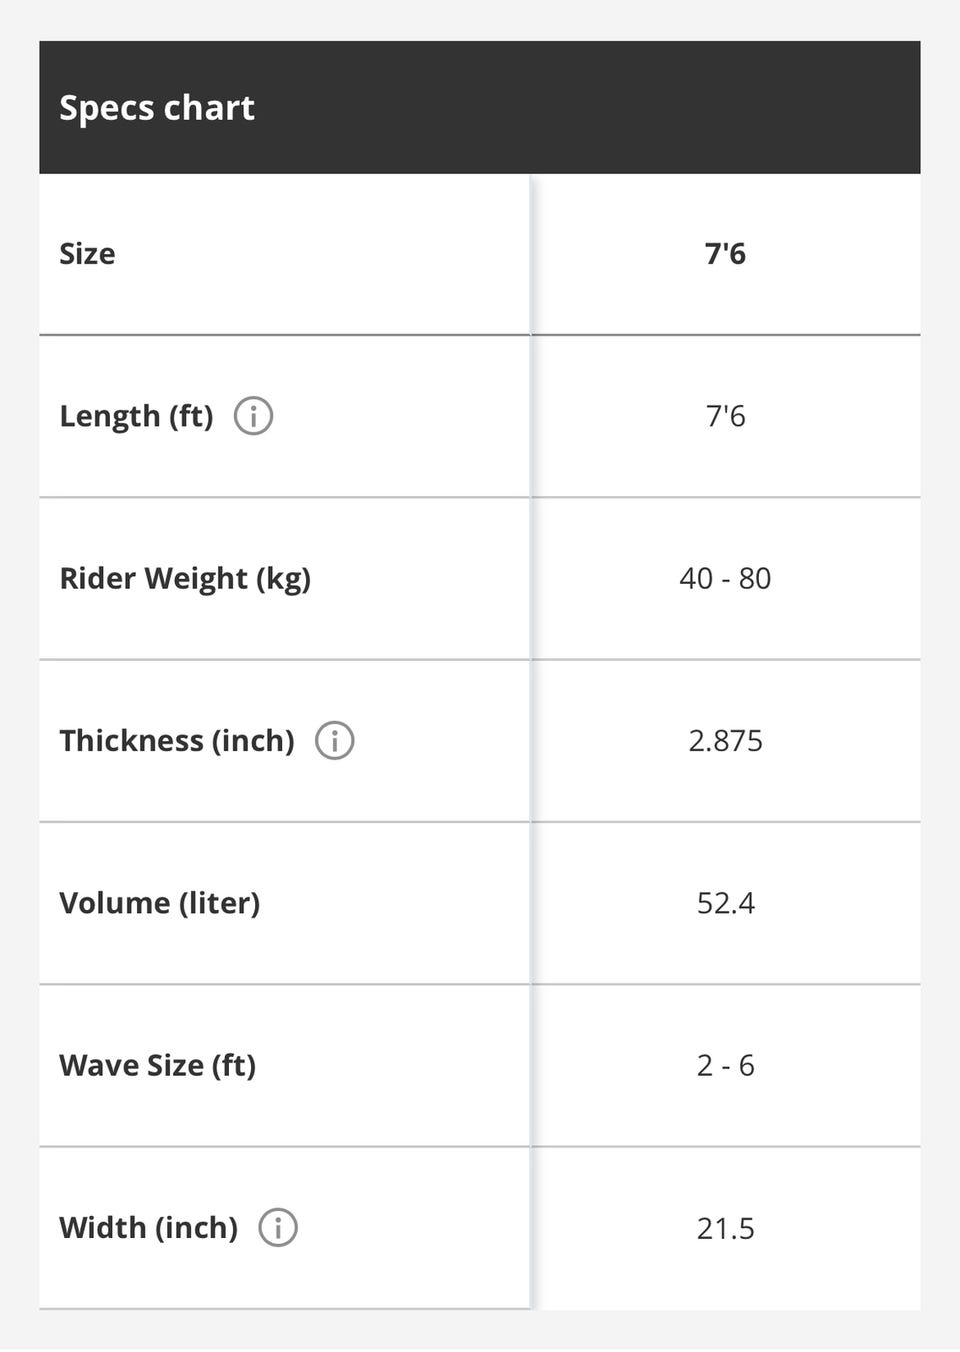960x1352 pixels.
Task: Select the Length value 7'6
Action: pyautogui.click(x=725, y=416)
